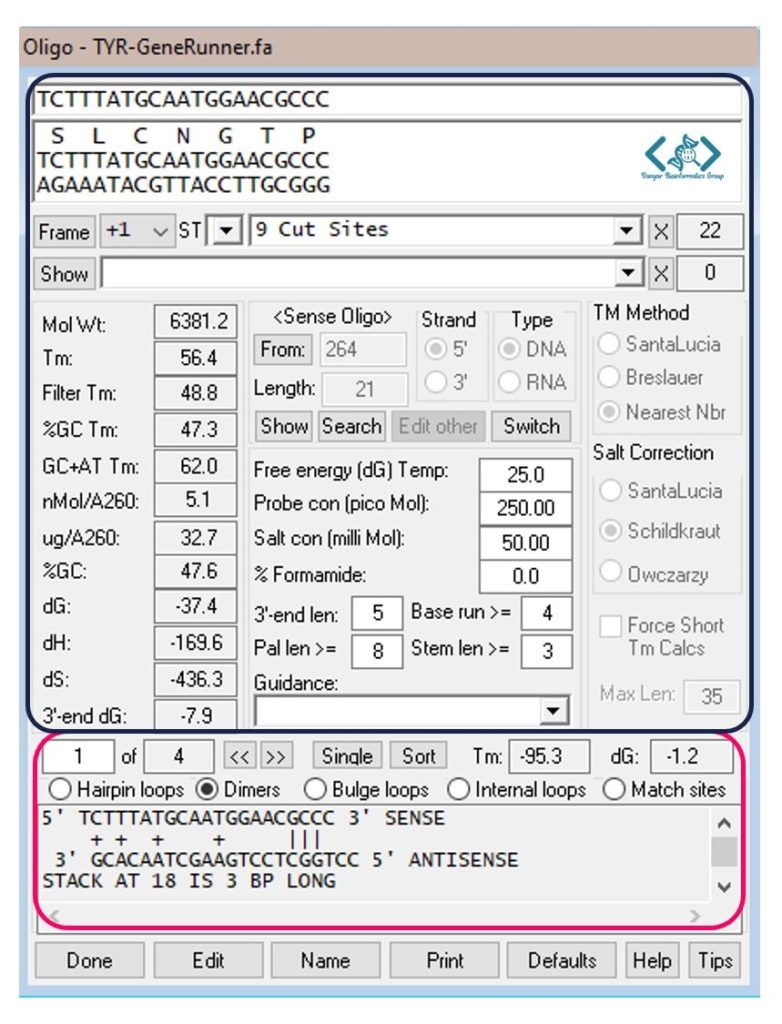
Task: Click the 3'-end dG value -7.9
Action: [x=195, y=715]
